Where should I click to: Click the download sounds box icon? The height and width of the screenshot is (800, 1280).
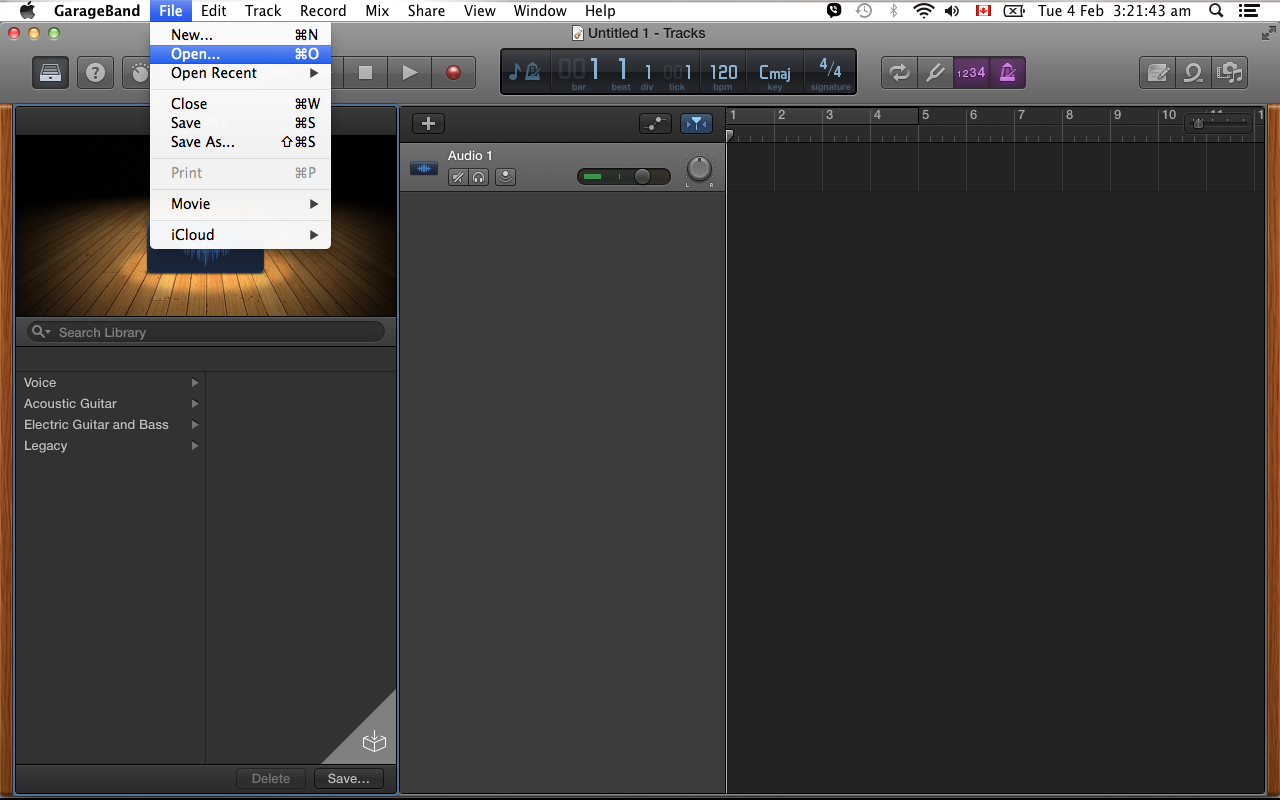coord(374,741)
